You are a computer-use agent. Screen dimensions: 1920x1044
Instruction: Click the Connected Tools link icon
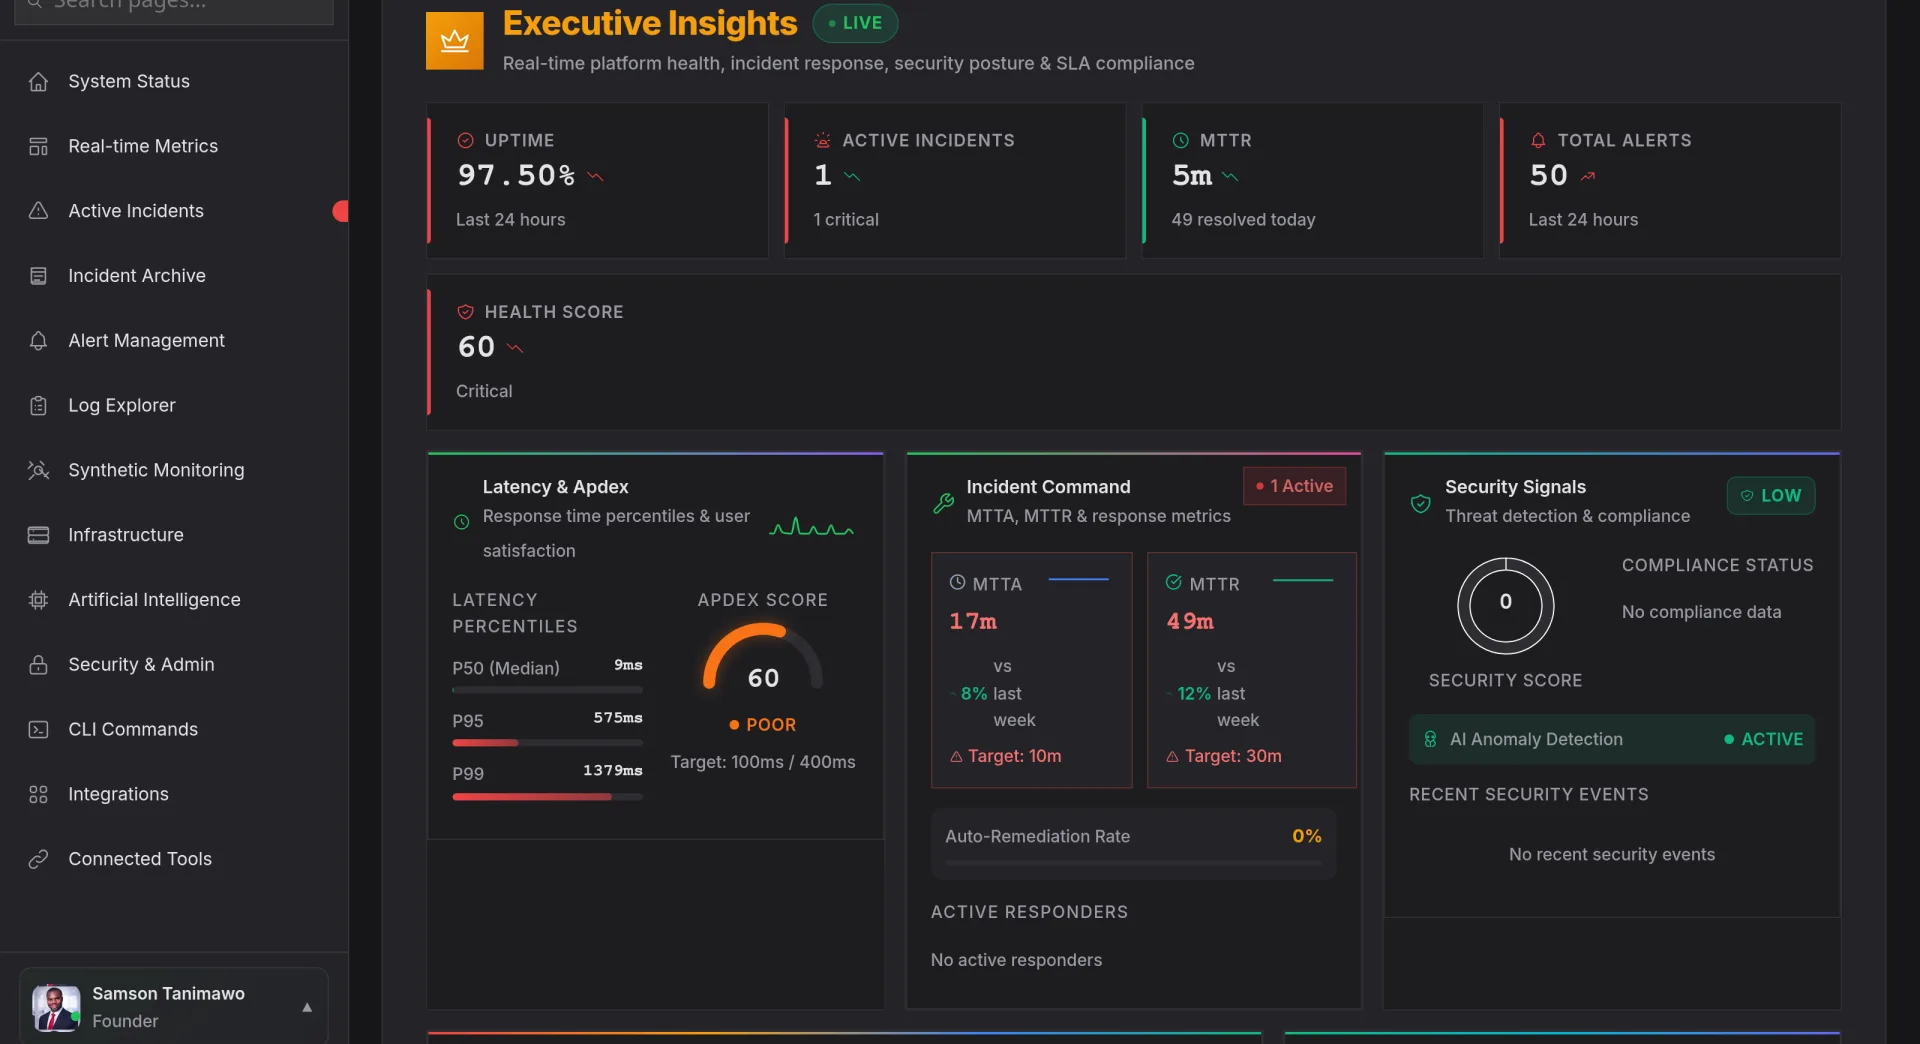pos(38,859)
